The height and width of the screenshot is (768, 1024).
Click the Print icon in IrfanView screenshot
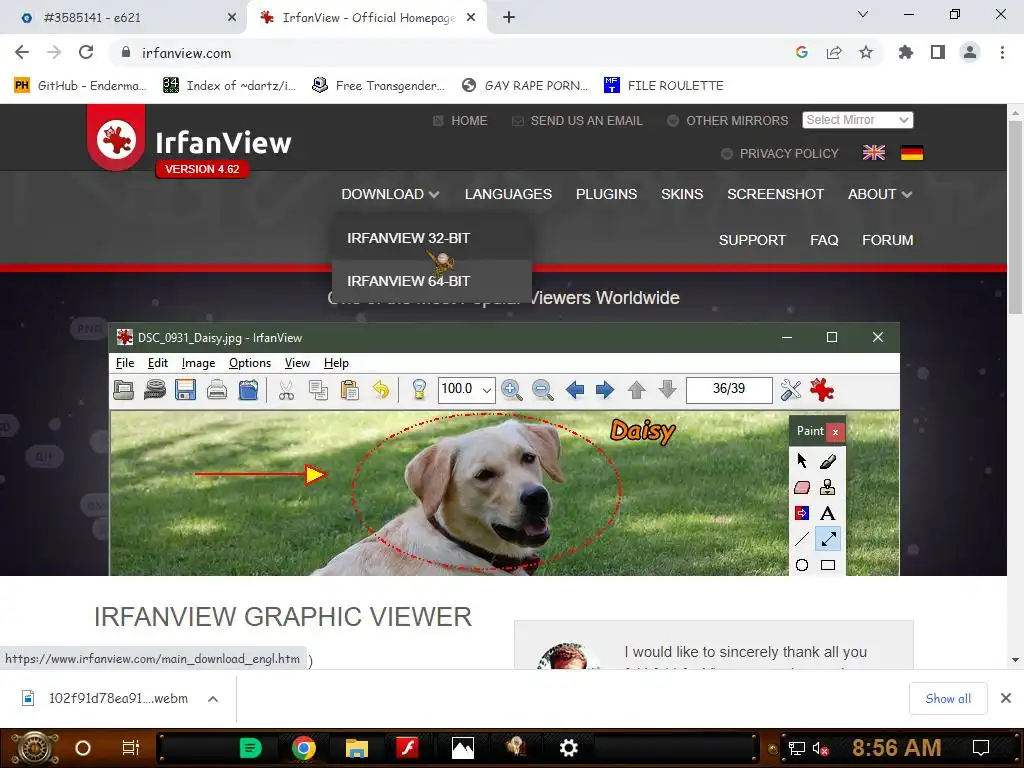[x=217, y=390]
